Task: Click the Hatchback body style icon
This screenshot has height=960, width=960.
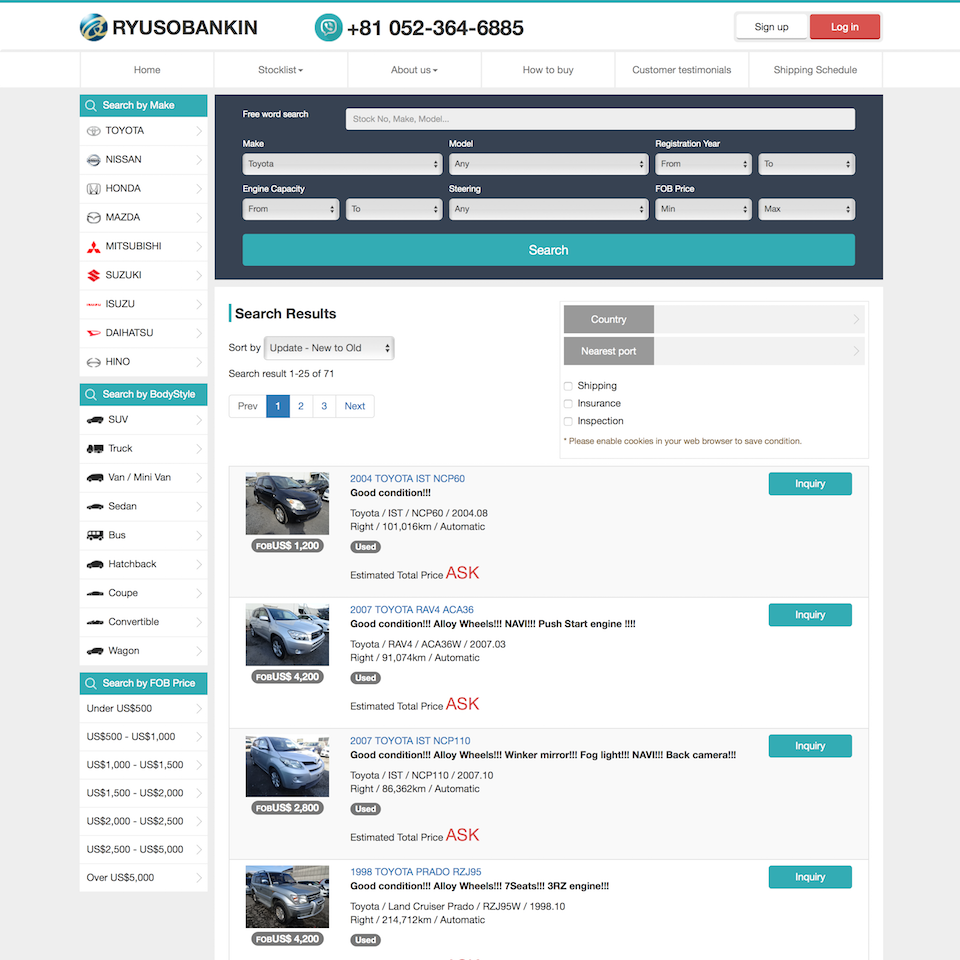Action: (95, 564)
